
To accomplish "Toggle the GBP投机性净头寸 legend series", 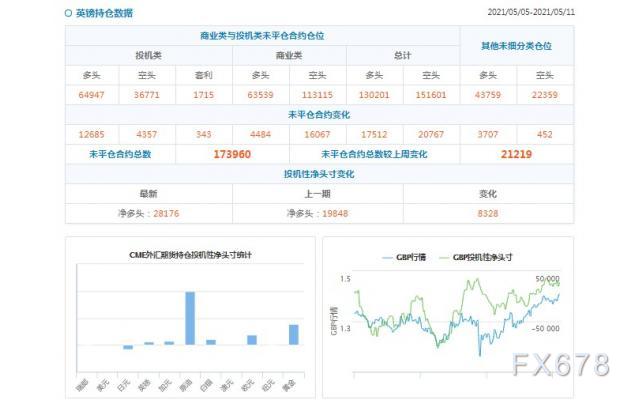I will 476,257.
